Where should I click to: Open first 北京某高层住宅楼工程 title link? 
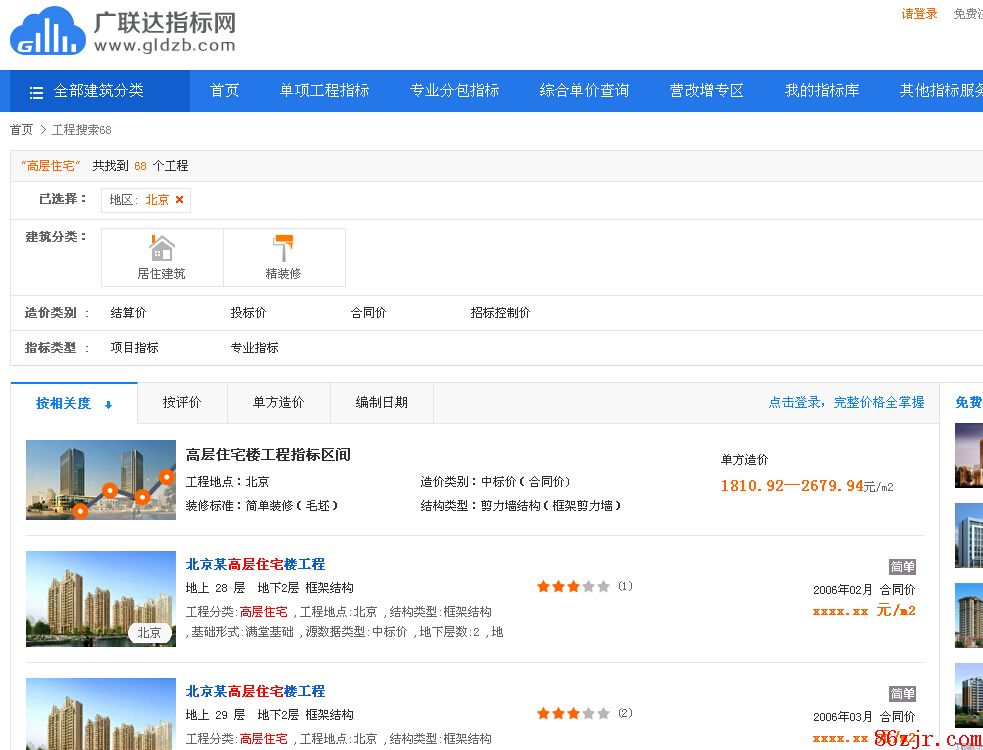(255, 564)
